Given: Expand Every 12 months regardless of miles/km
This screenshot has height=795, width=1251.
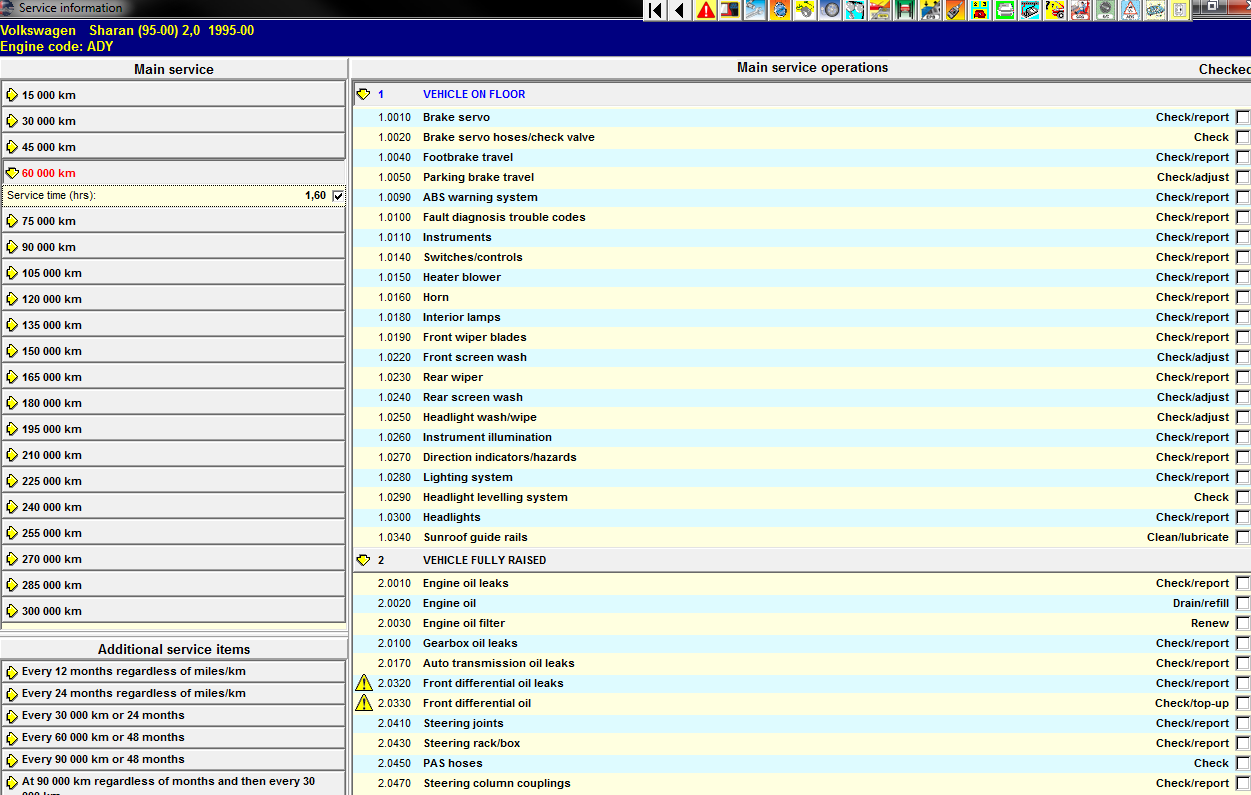Looking at the screenshot, I should [x=12, y=672].
